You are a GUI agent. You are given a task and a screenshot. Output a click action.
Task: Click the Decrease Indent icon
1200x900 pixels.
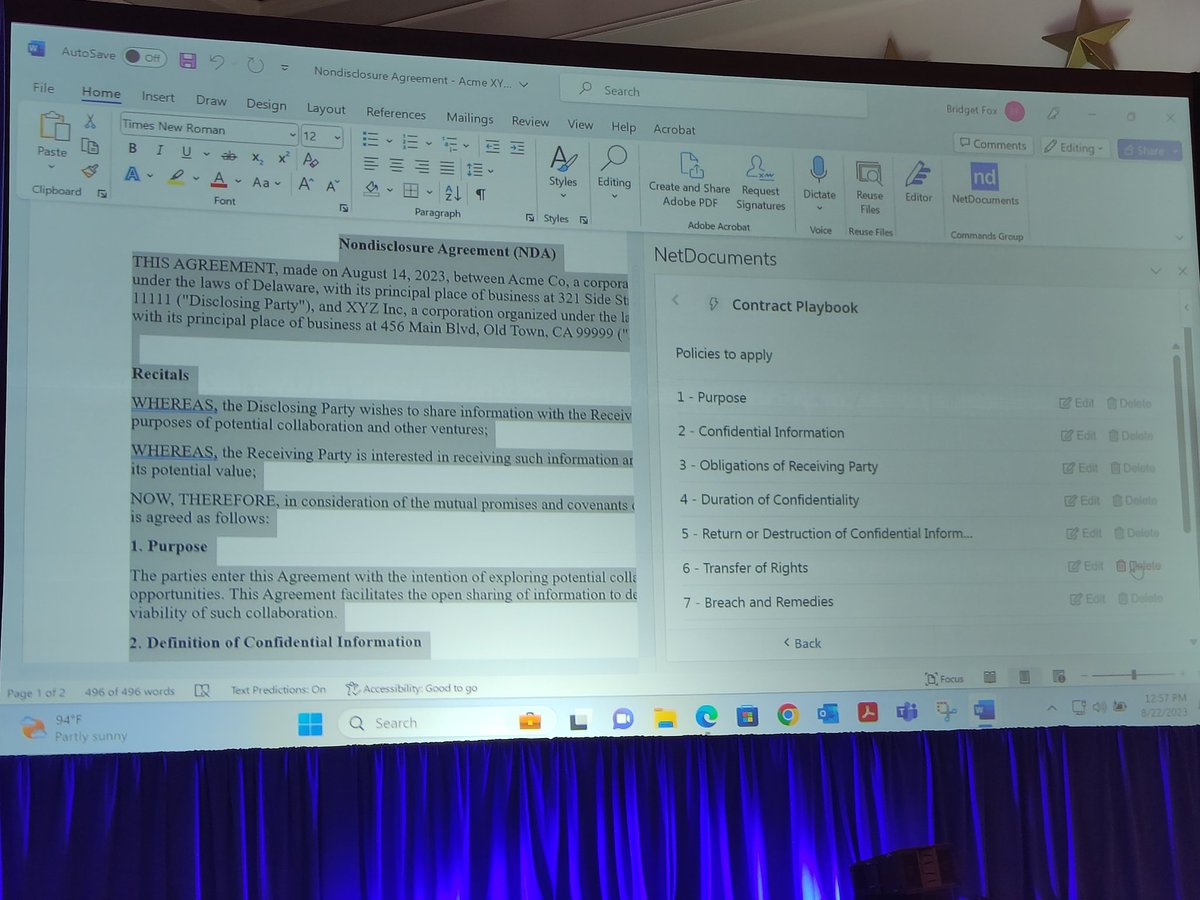tap(491, 146)
